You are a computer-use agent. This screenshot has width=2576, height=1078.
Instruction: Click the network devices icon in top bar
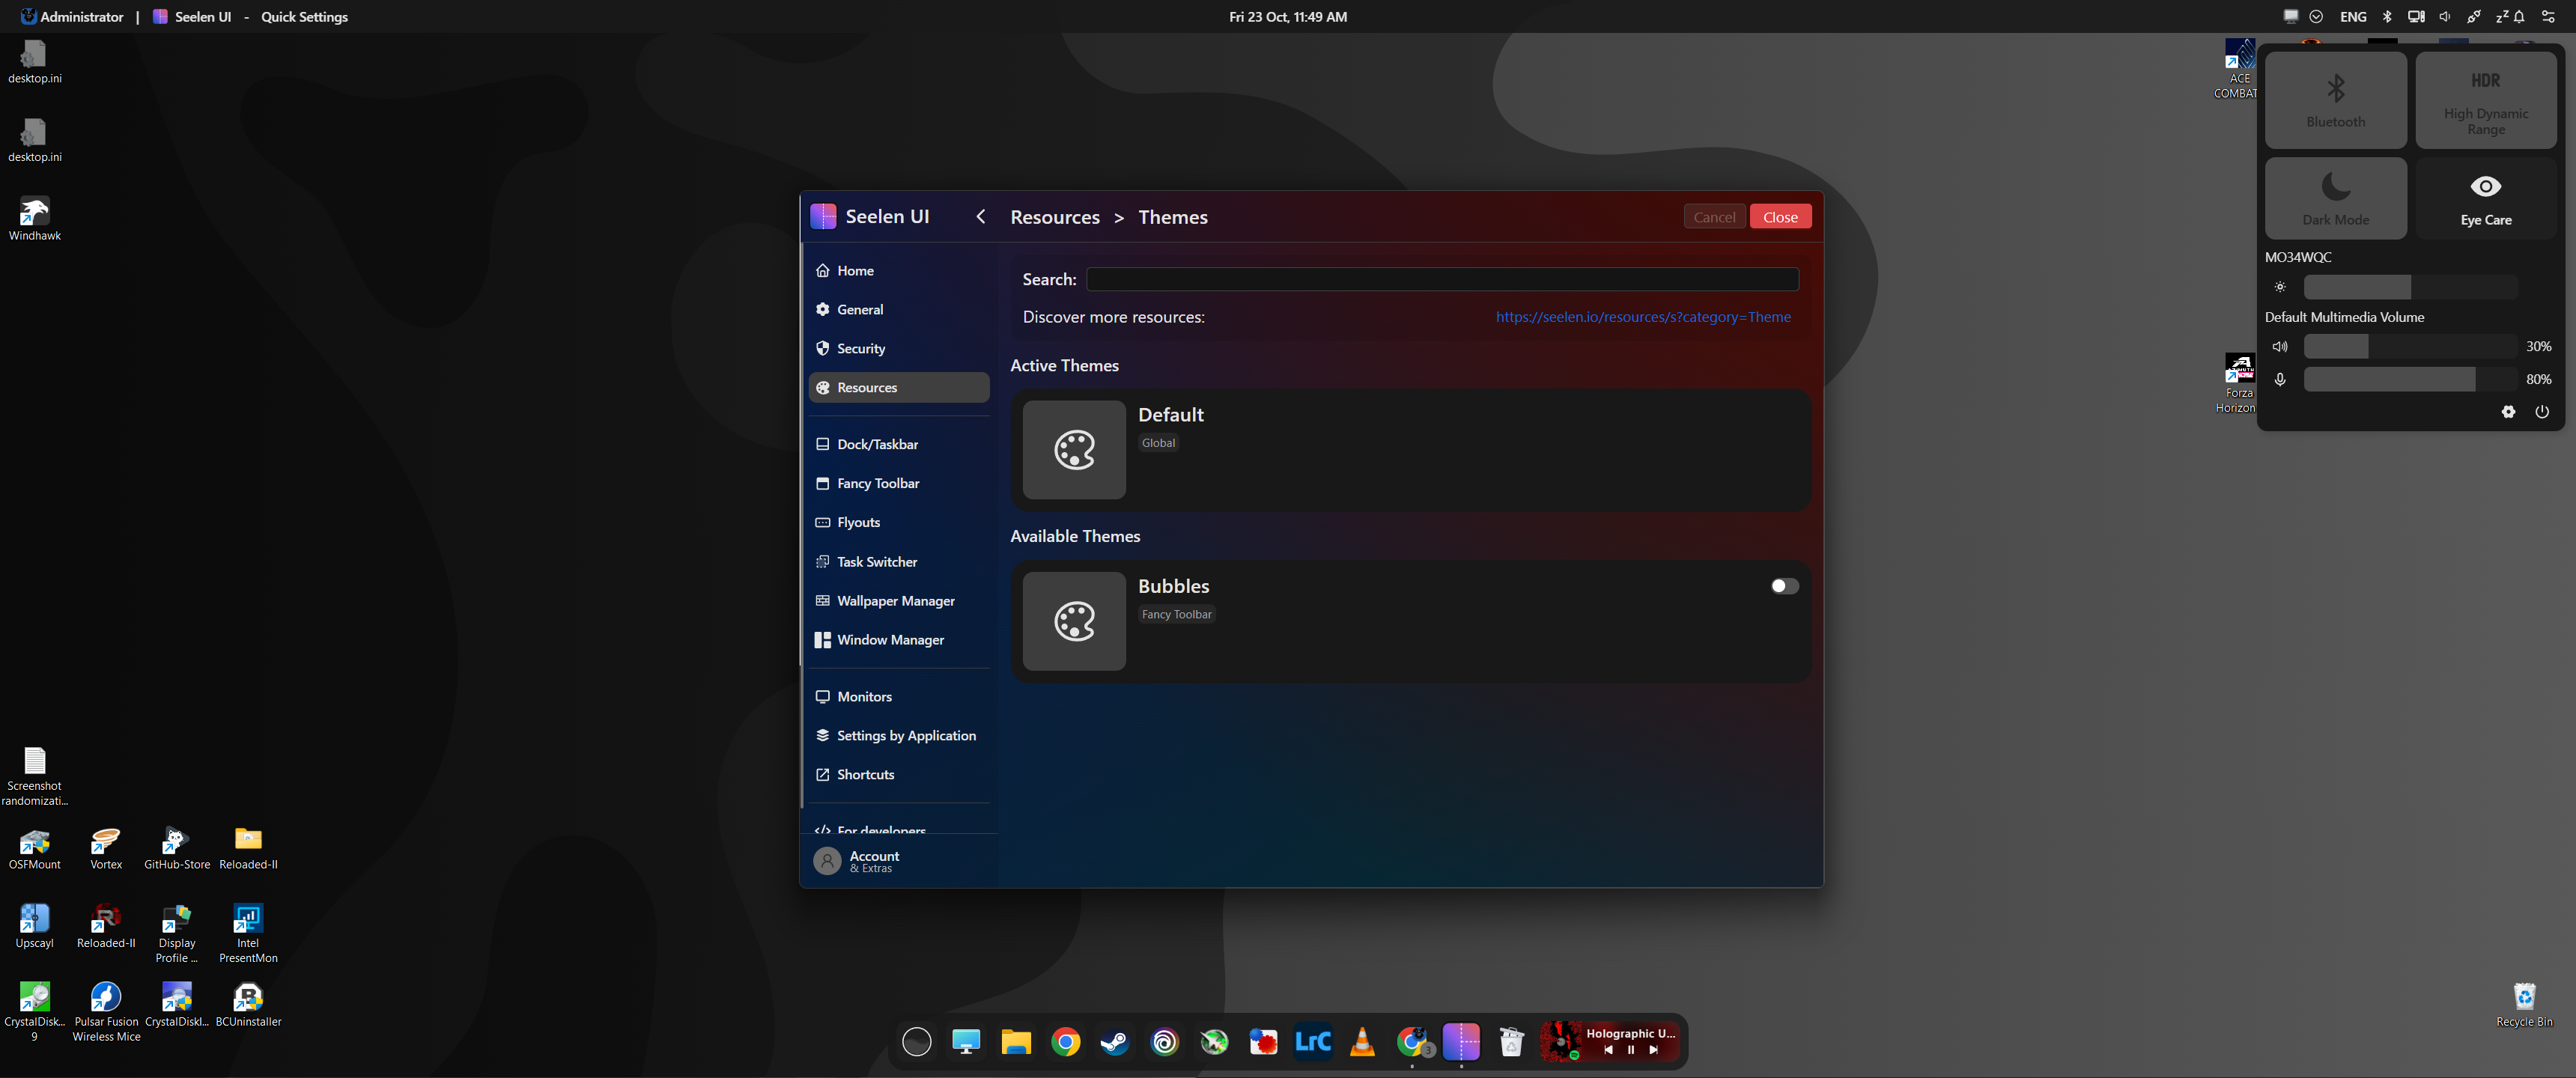(x=2415, y=16)
